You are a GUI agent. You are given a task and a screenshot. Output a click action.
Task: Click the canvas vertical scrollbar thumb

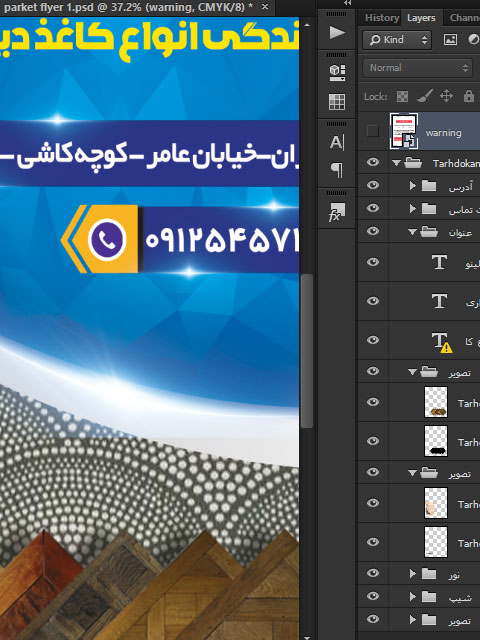point(307,351)
